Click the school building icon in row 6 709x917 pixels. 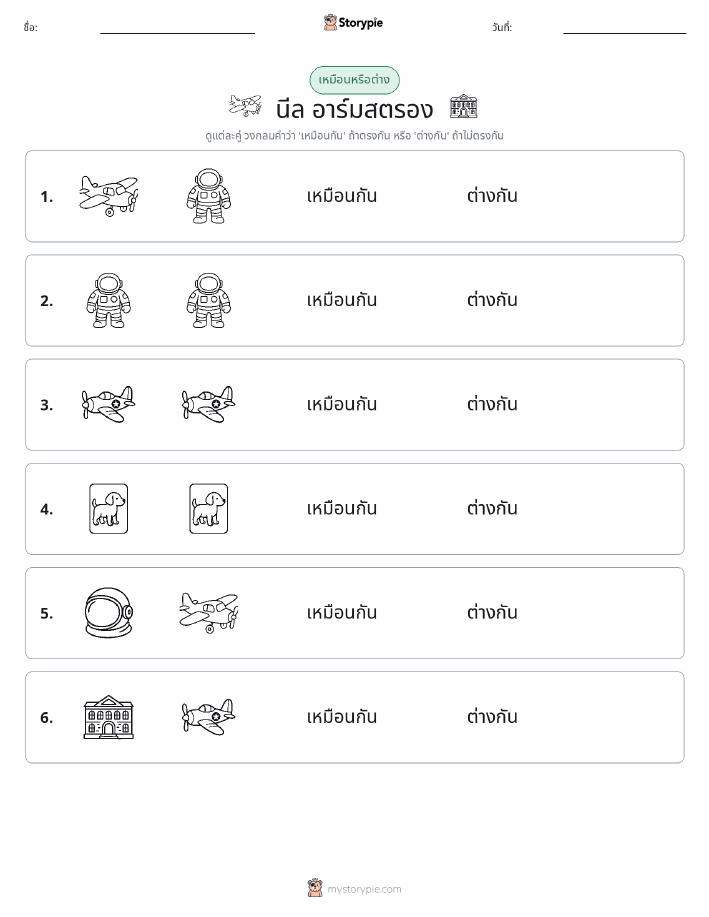109,717
